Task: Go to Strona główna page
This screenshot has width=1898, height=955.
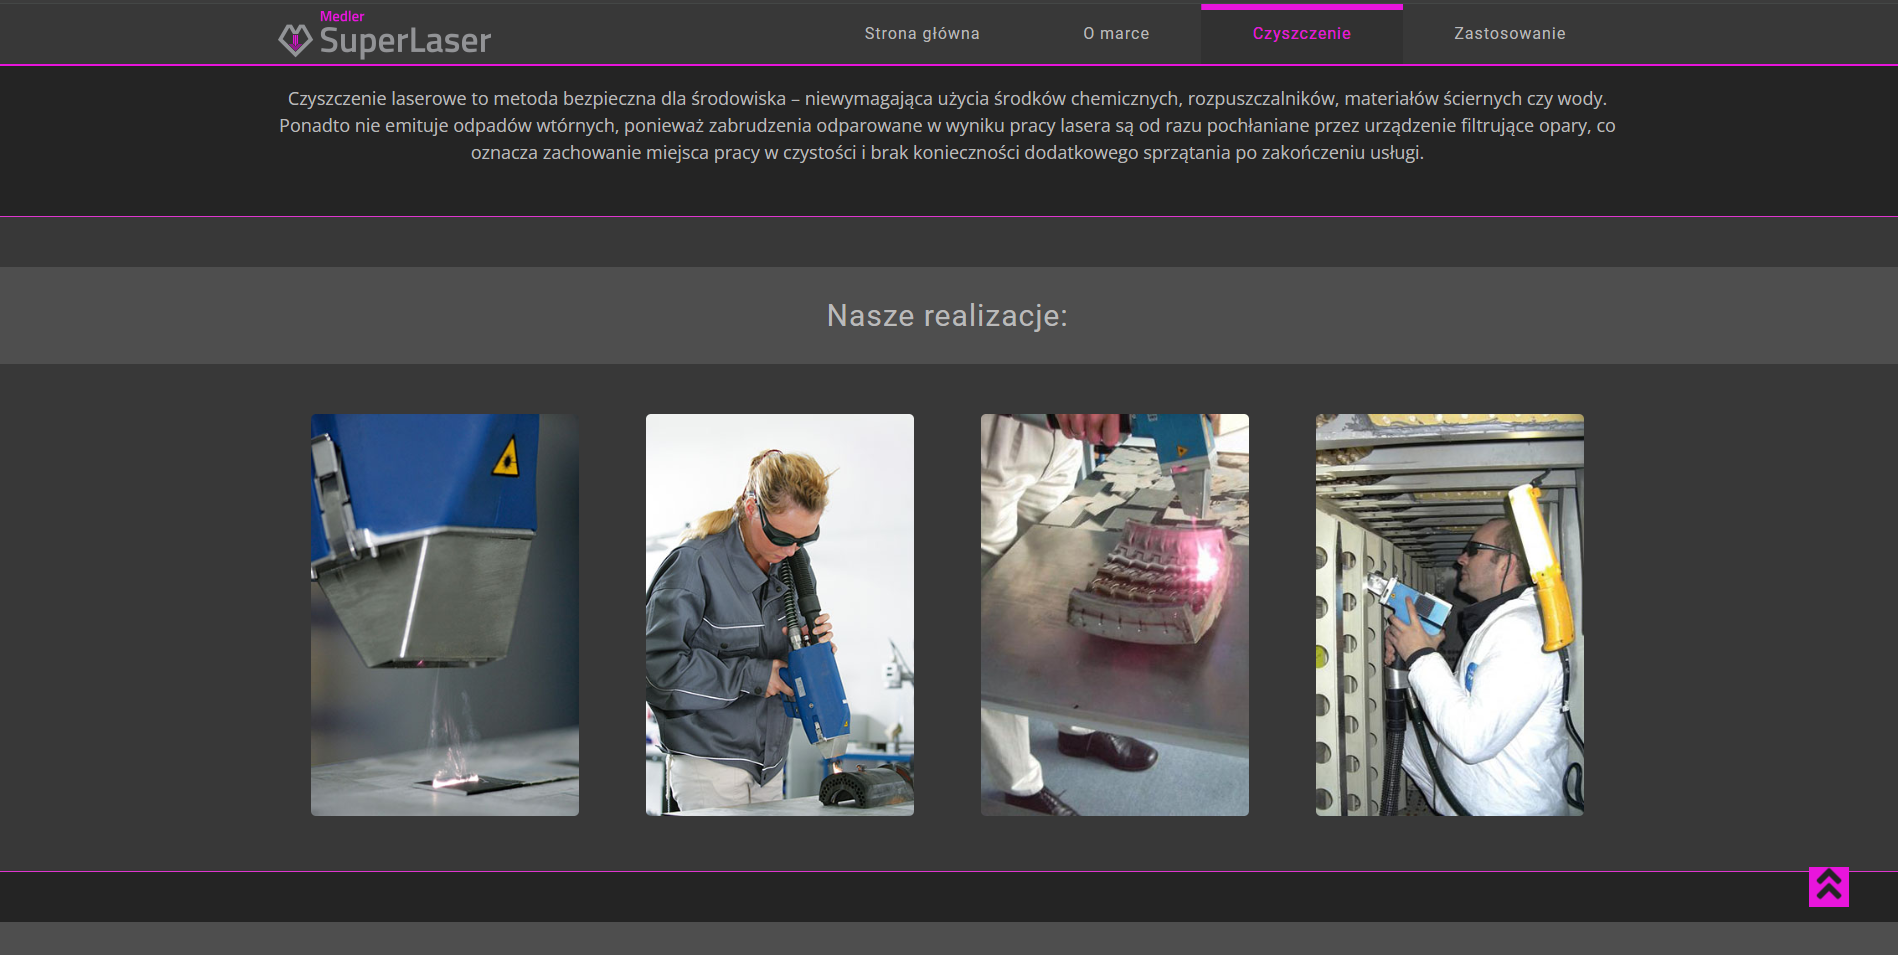Action: coord(921,34)
